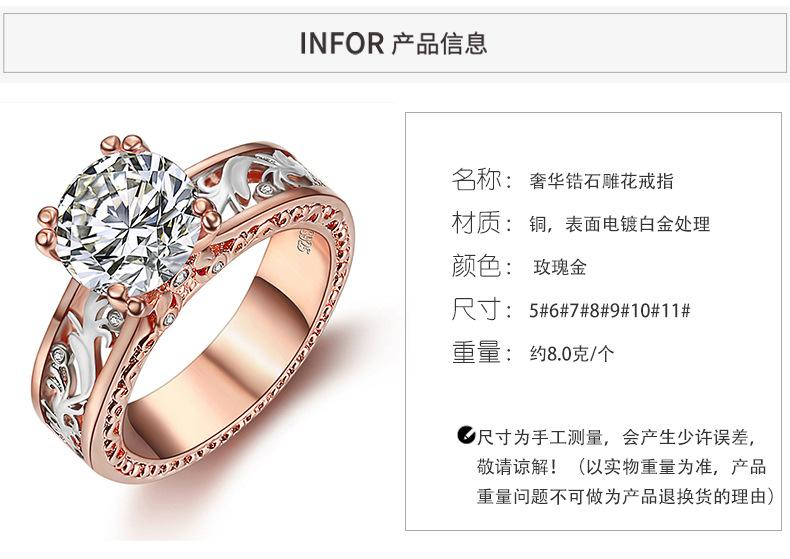Click the material text 铜，表面电镀白金处理
790x559 pixels.
click(x=619, y=224)
